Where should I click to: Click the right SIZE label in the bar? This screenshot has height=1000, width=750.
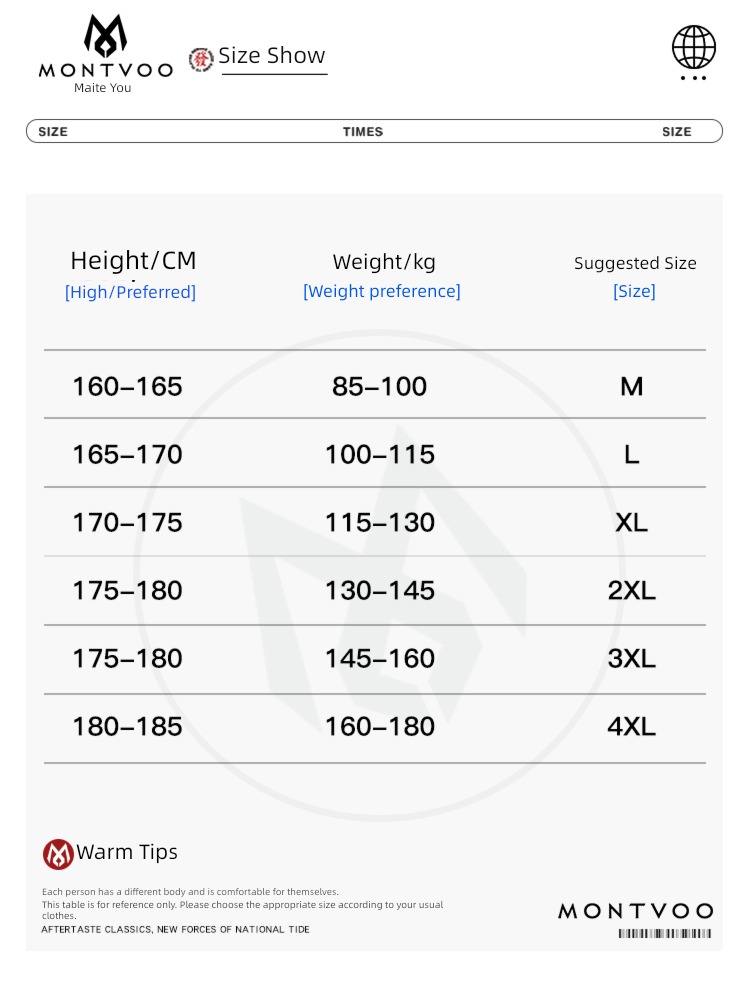pyautogui.click(x=677, y=131)
